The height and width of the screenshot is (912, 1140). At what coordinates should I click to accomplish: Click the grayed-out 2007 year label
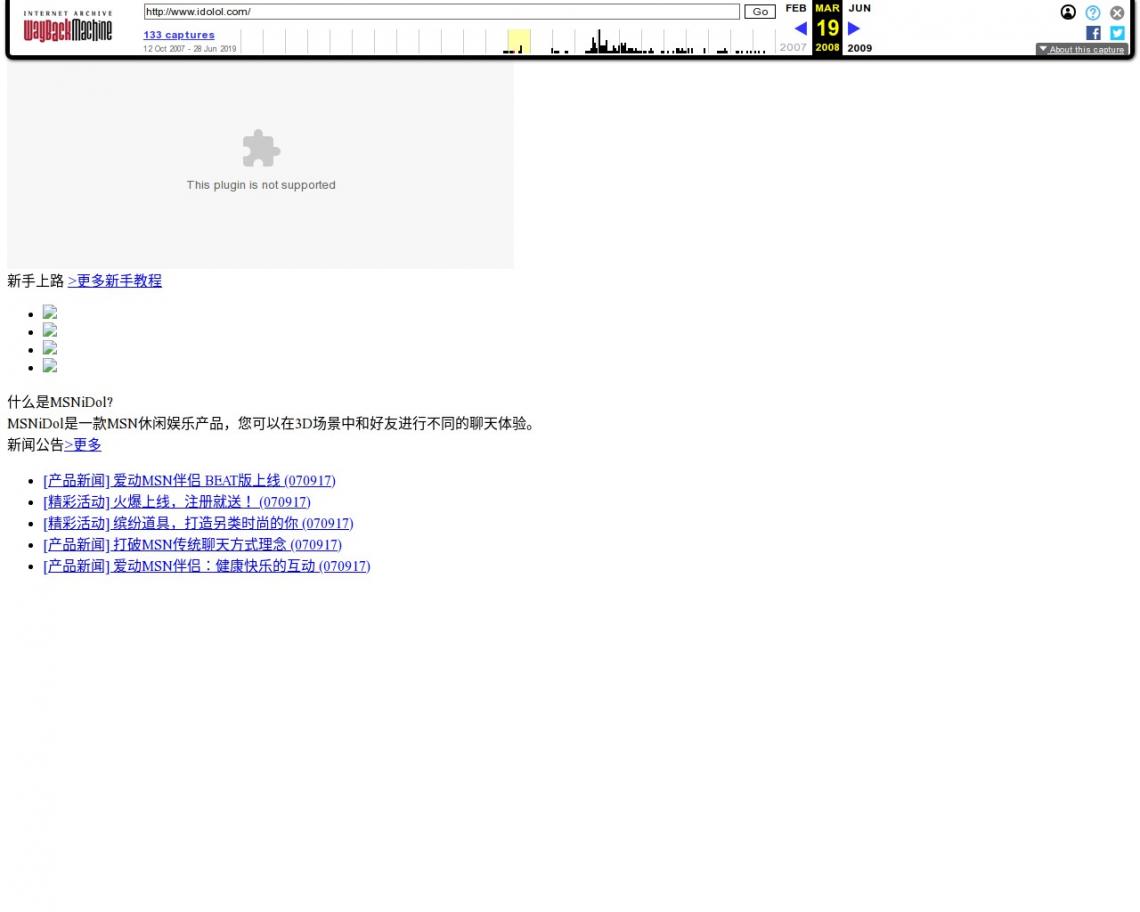[793, 47]
